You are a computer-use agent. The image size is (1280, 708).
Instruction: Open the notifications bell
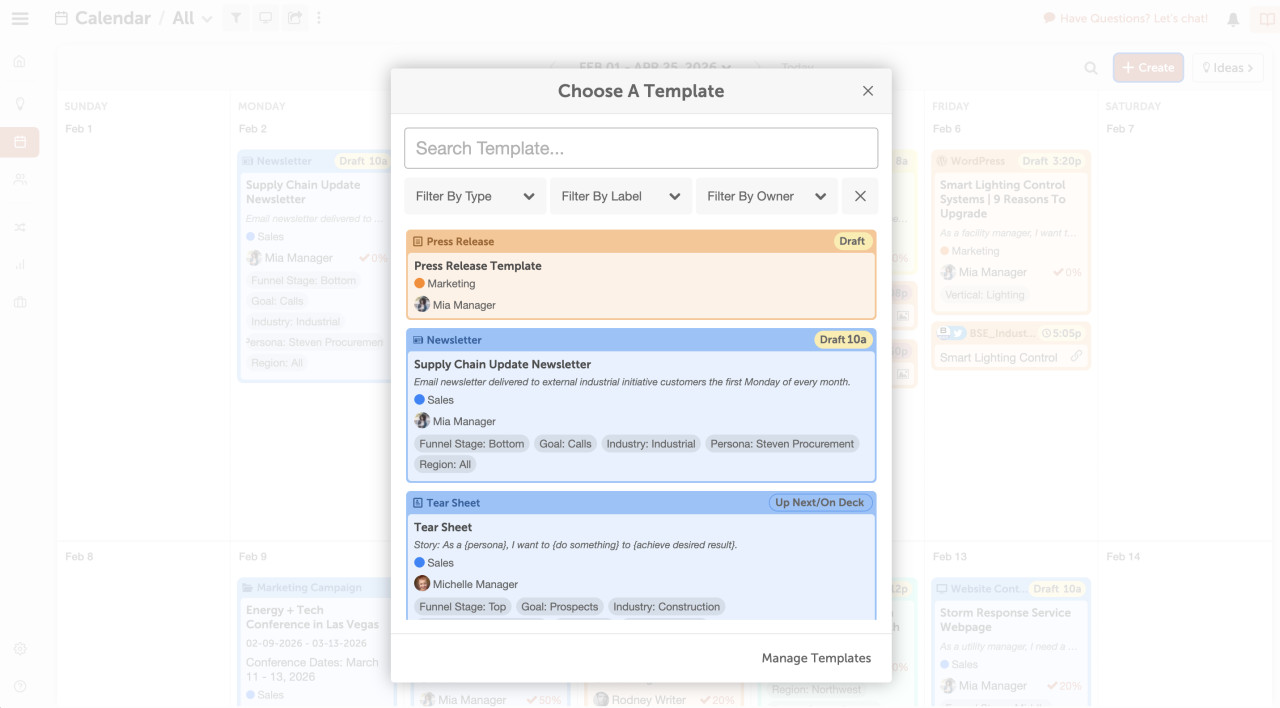click(1233, 19)
